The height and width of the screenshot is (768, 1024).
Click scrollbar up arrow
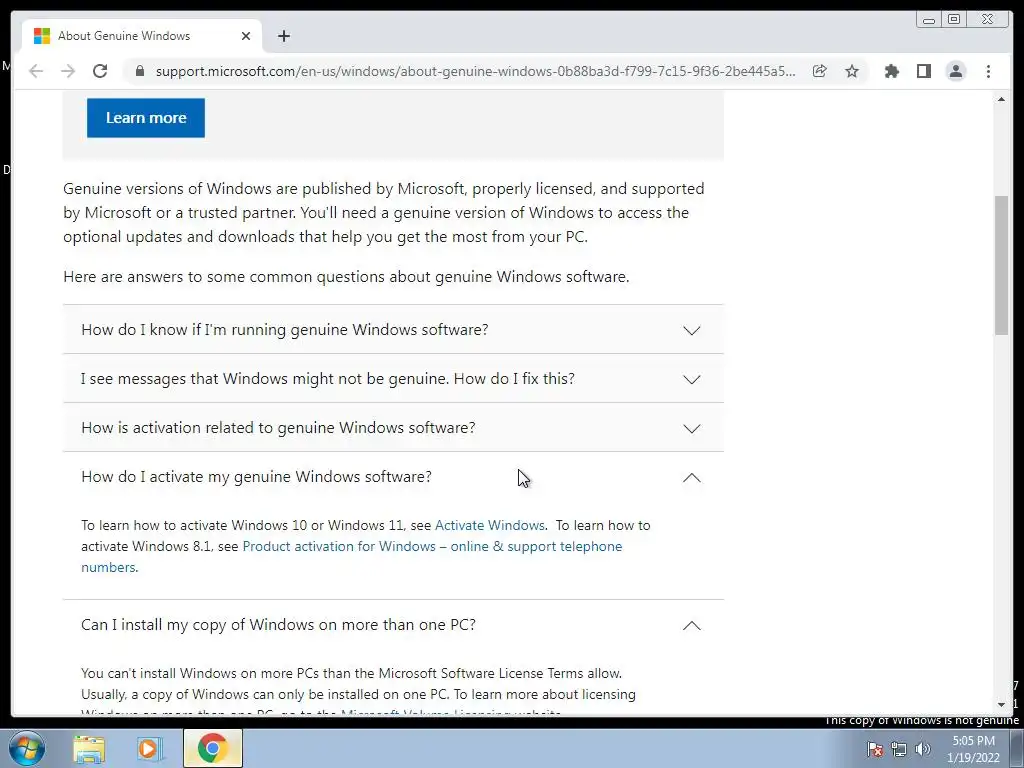click(x=1001, y=99)
